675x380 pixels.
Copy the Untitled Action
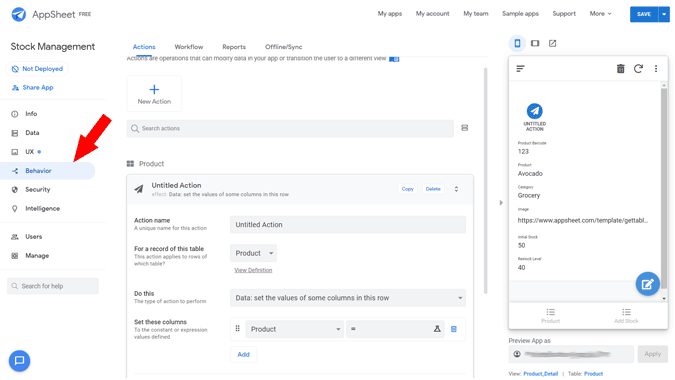pos(407,189)
